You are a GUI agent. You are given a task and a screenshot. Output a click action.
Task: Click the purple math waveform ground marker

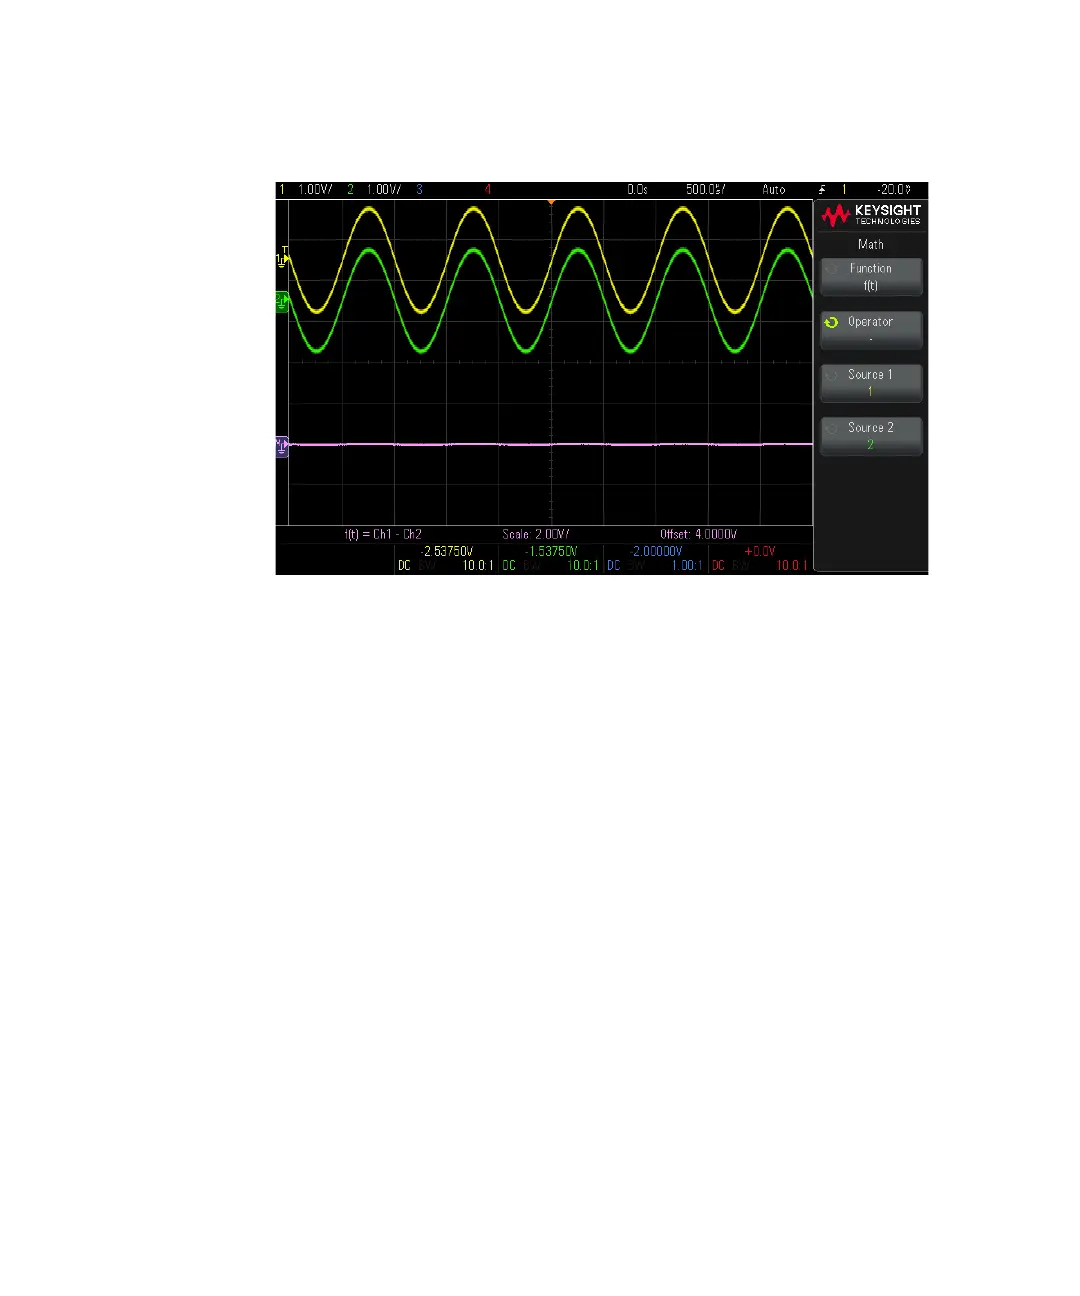point(282,446)
